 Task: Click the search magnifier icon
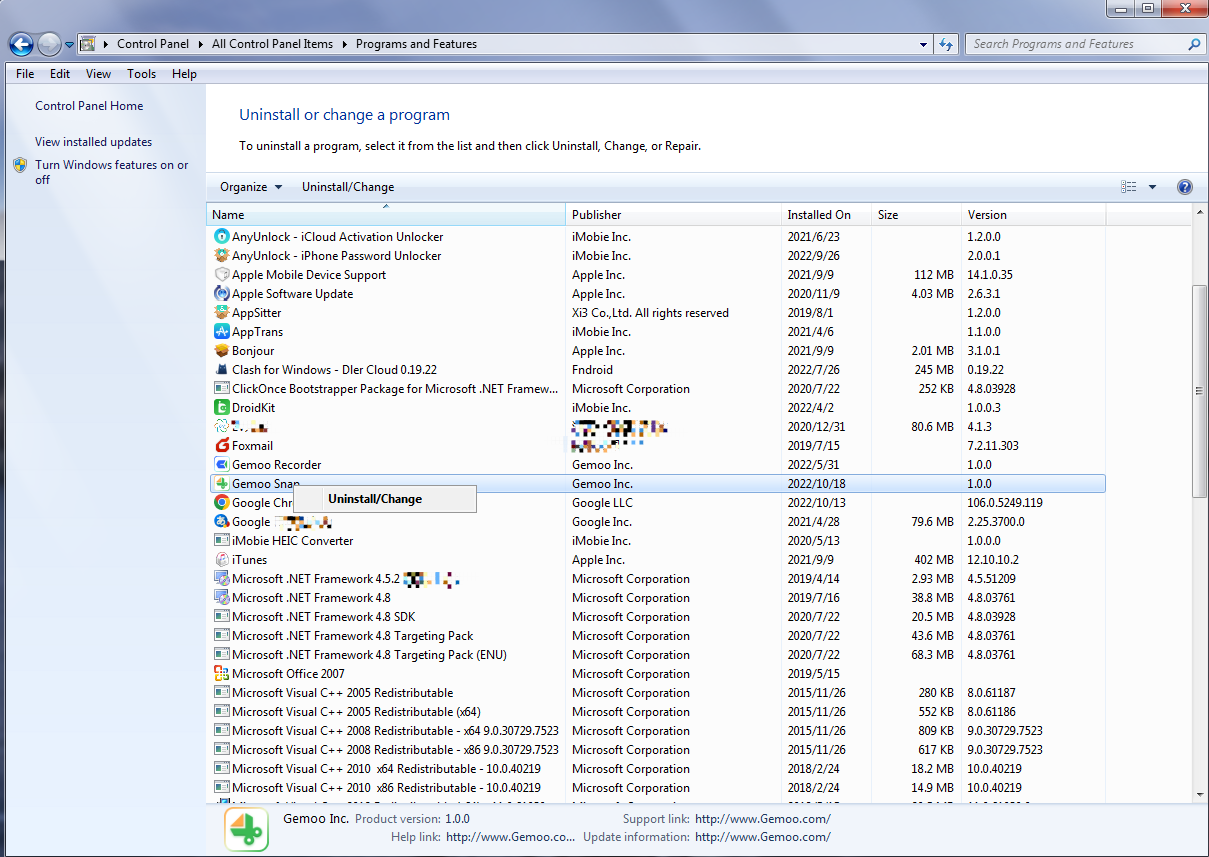(x=1194, y=44)
